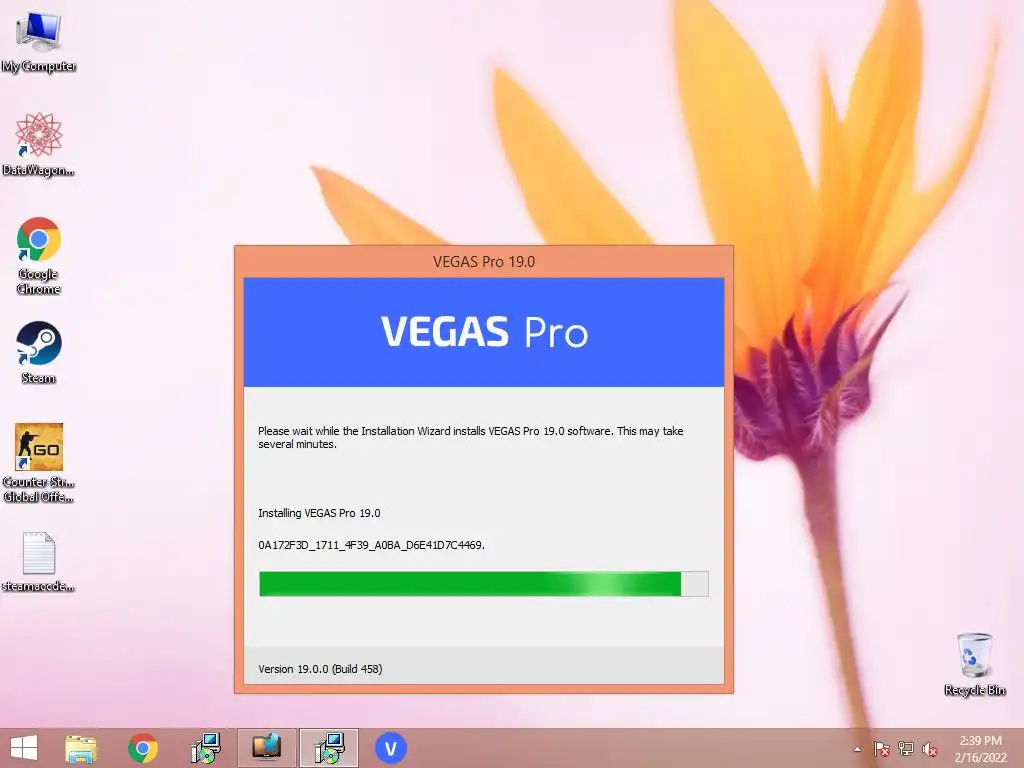Screen dimensions: 1024x768
Task: Select the first installer icon in the taskbar
Action: coord(205,748)
